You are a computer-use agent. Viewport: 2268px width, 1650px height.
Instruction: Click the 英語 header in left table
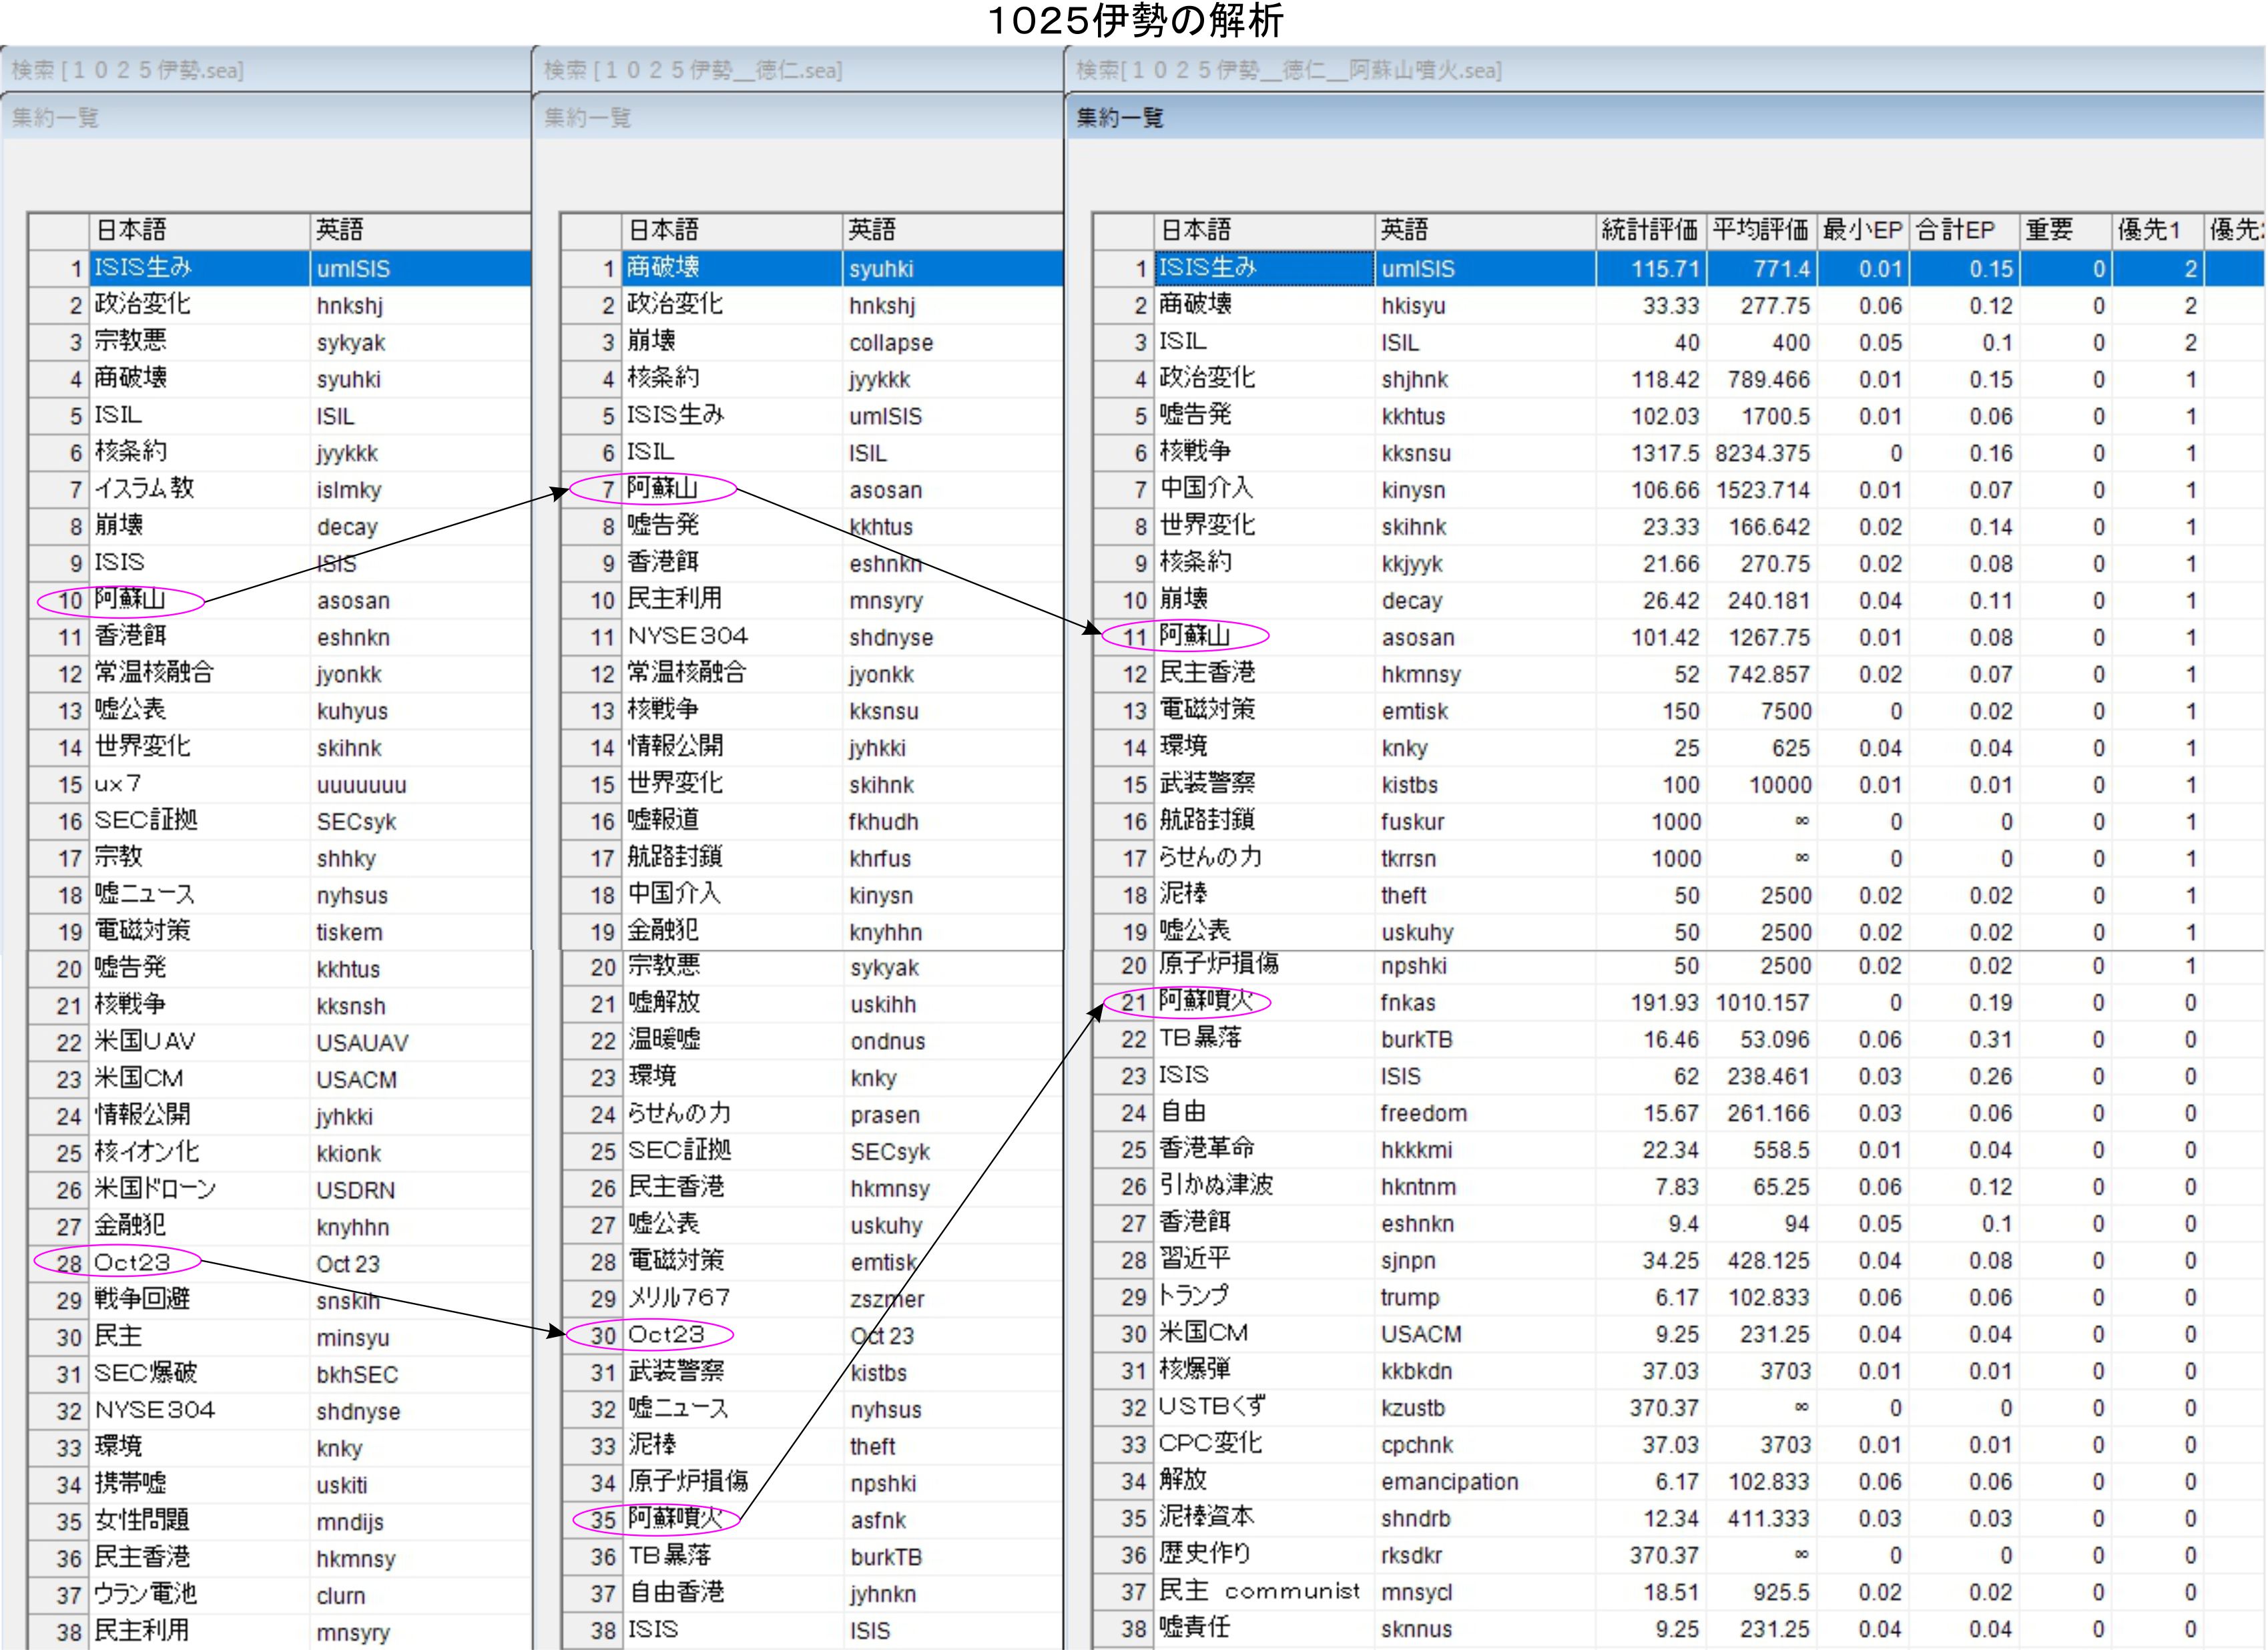click(x=340, y=230)
